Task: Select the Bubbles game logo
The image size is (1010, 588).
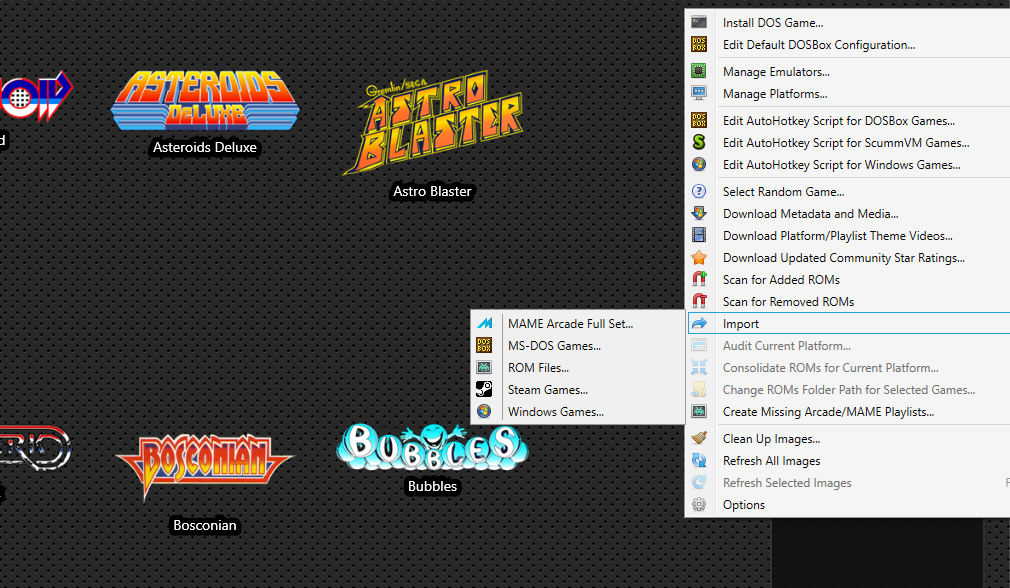Action: [x=432, y=446]
